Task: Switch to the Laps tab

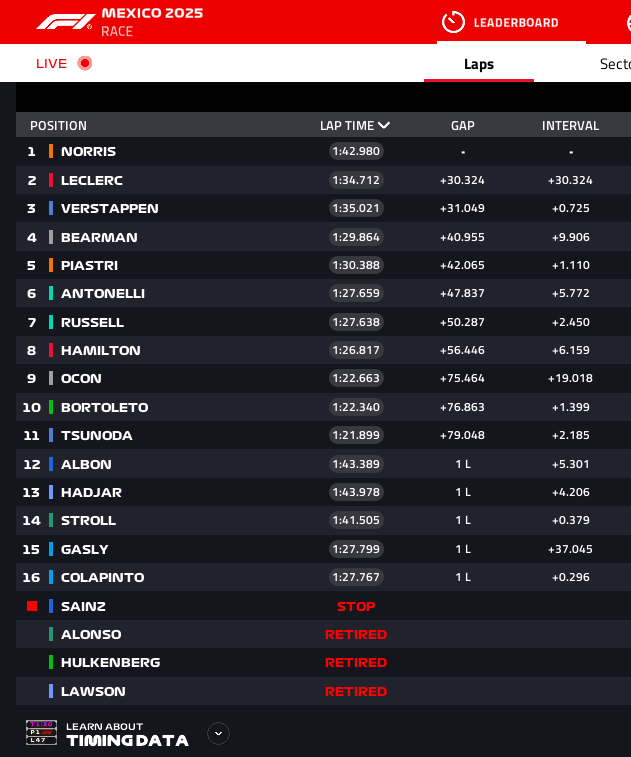Action: [479, 64]
